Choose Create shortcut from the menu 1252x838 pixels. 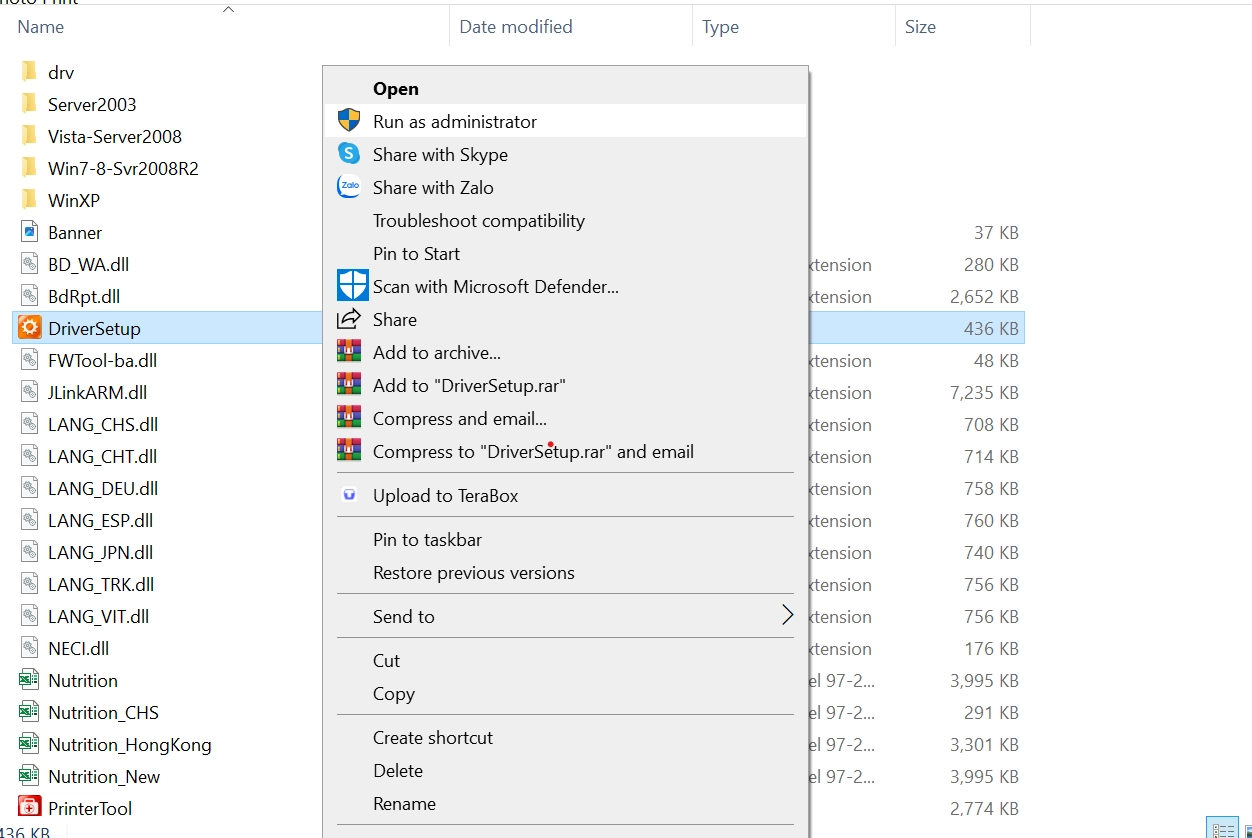(x=432, y=737)
